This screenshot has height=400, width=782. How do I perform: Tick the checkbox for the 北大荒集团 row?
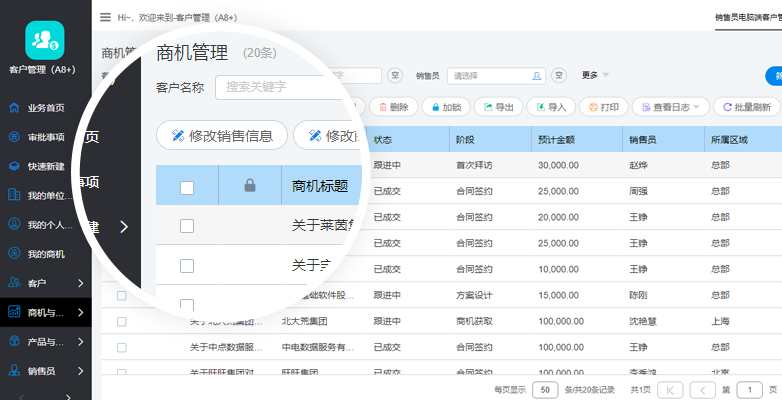122,322
